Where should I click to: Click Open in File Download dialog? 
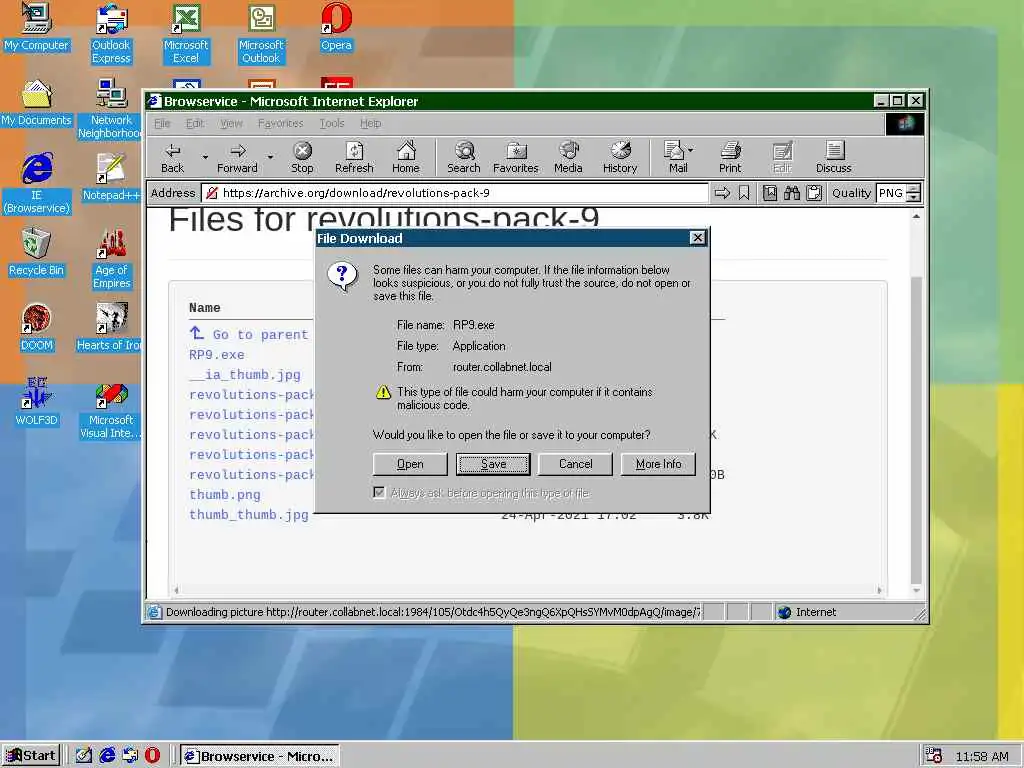410,464
